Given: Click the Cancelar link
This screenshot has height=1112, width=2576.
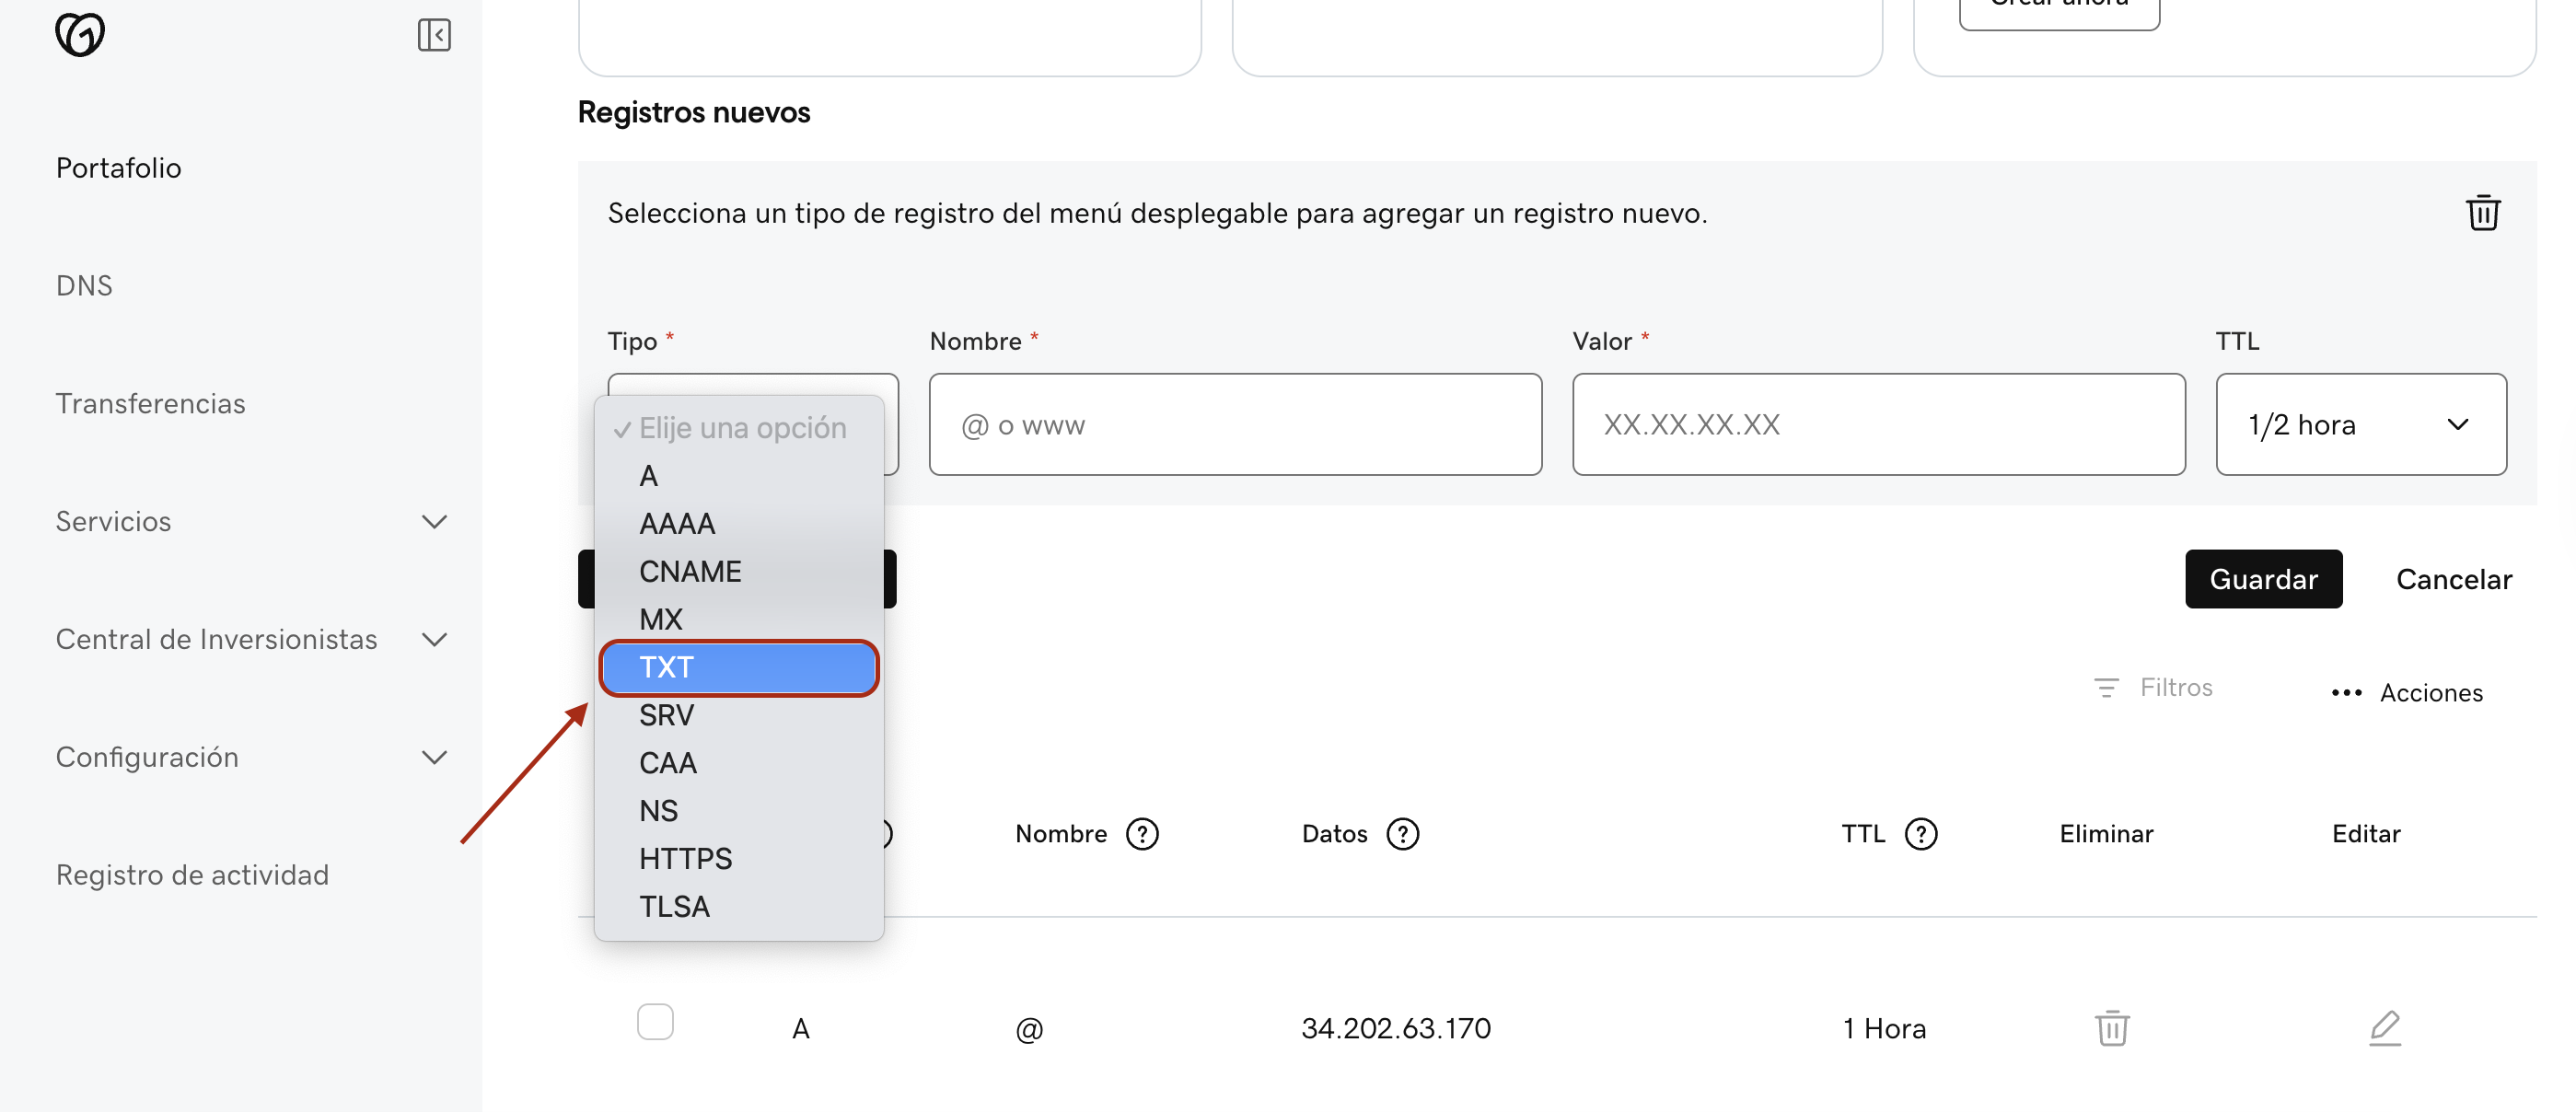Looking at the screenshot, I should click(2453, 579).
